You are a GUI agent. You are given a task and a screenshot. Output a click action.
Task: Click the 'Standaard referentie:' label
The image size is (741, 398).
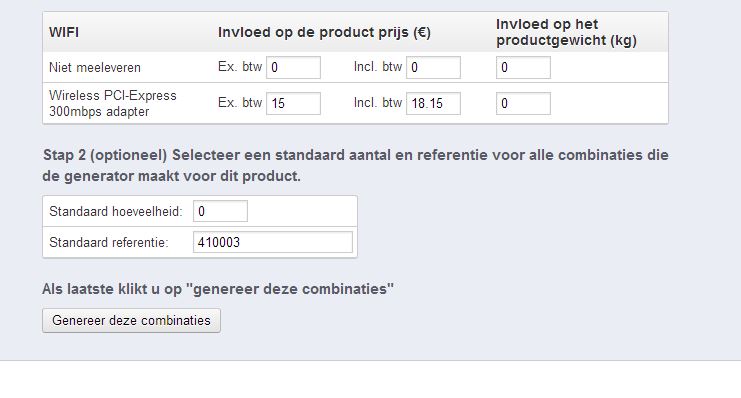click(x=109, y=242)
